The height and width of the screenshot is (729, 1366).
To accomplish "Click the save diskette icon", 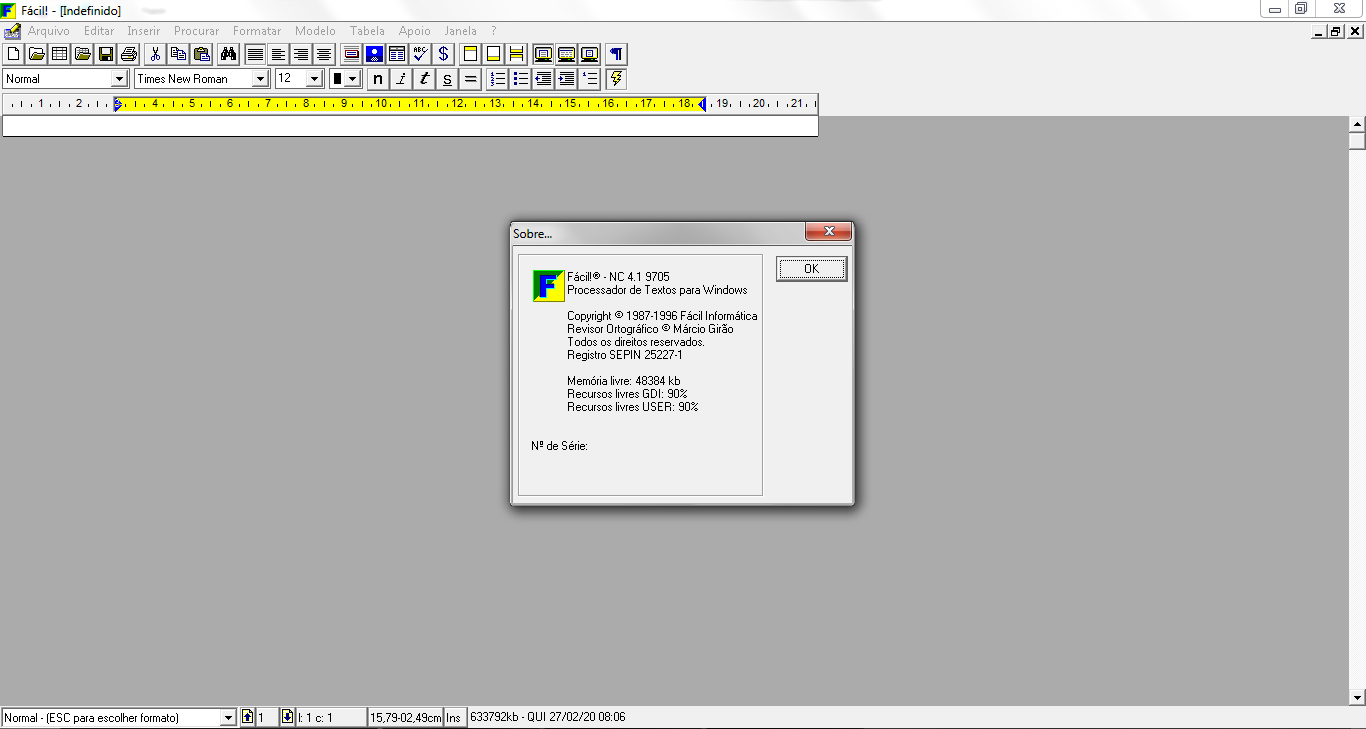I will pyautogui.click(x=105, y=54).
